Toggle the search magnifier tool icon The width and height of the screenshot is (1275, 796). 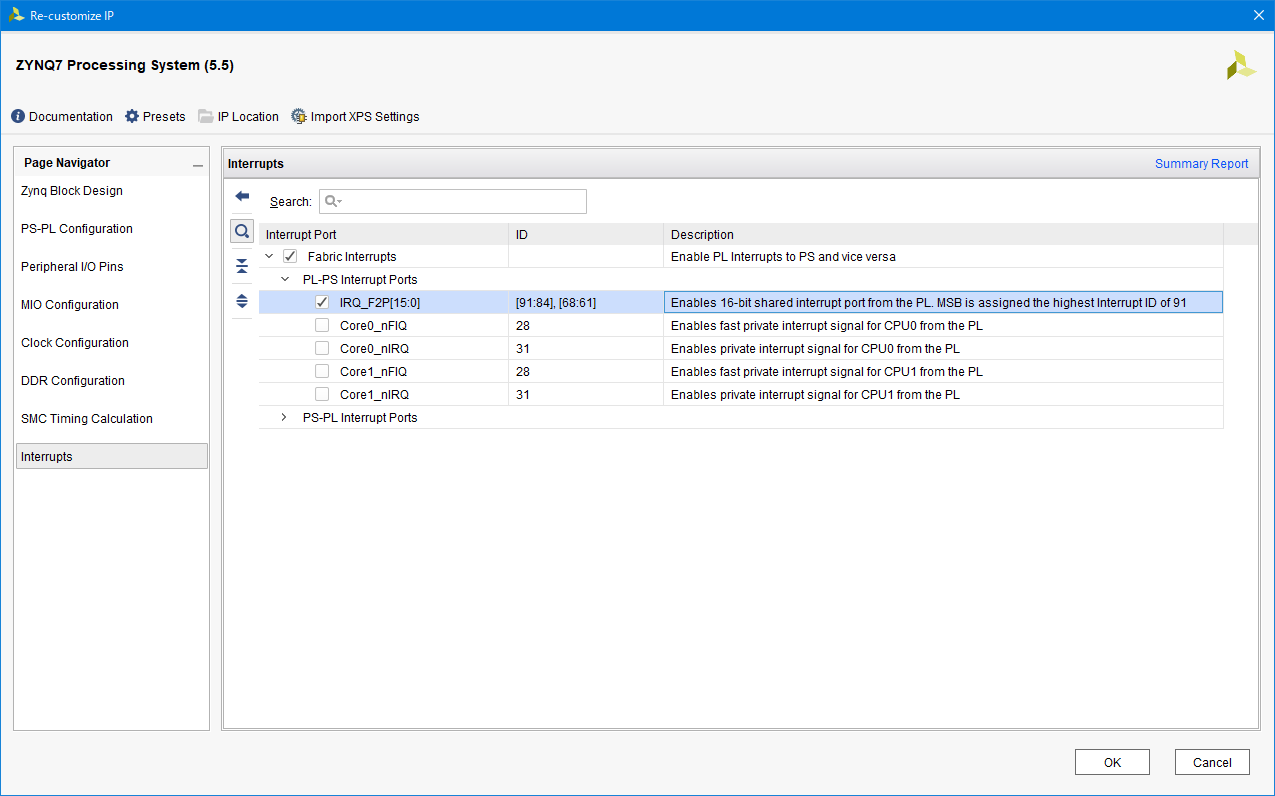tap(242, 231)
